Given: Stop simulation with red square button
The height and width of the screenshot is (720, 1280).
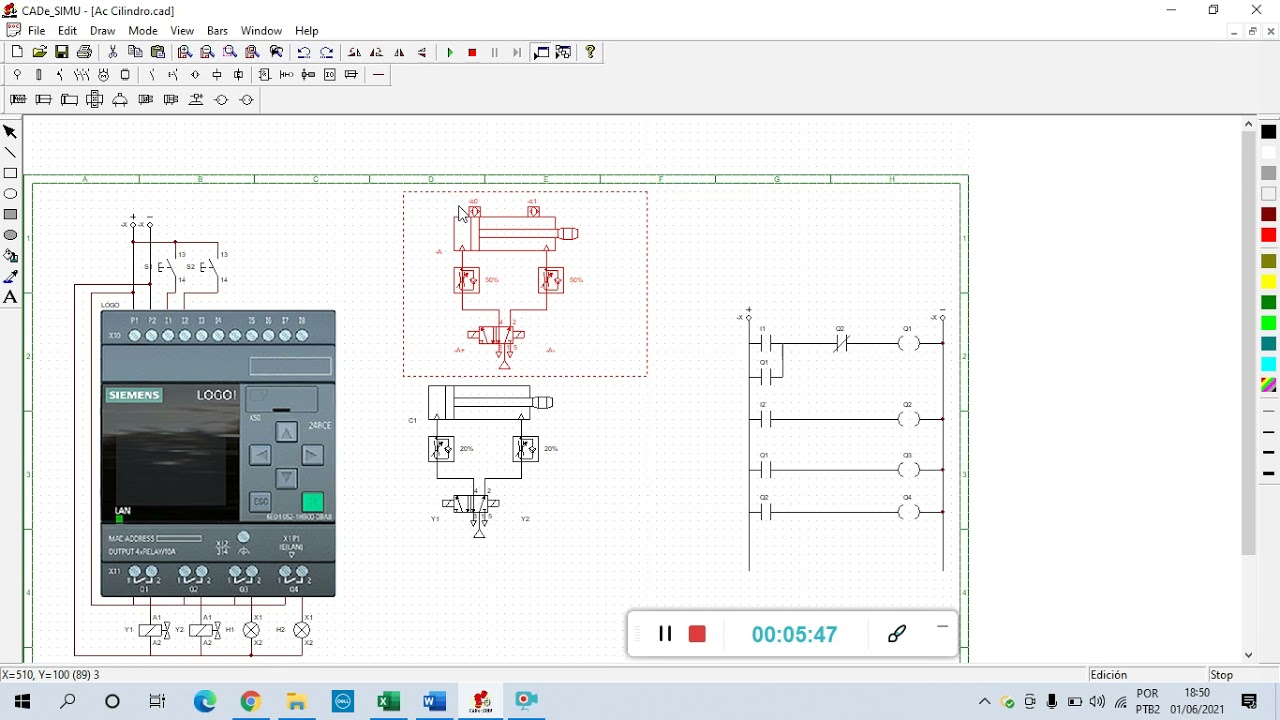Looking at the screenshot, I should point(473,52).
